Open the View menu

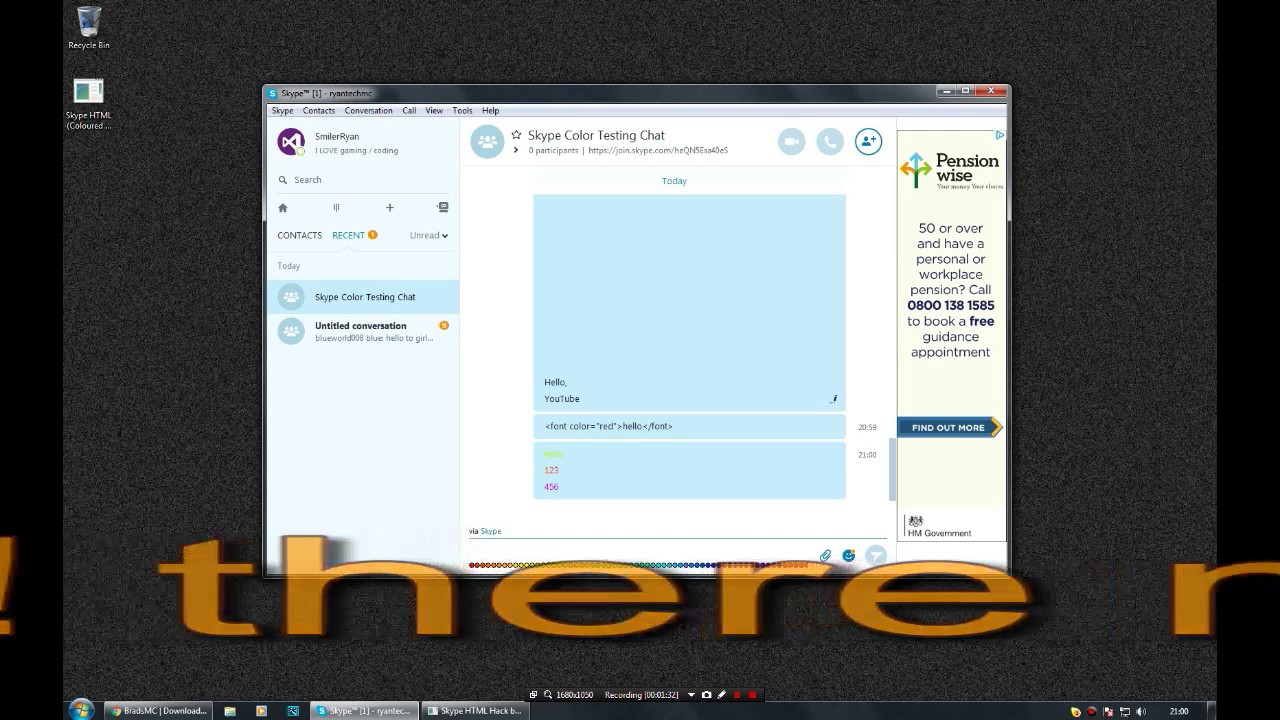[434, 111]
